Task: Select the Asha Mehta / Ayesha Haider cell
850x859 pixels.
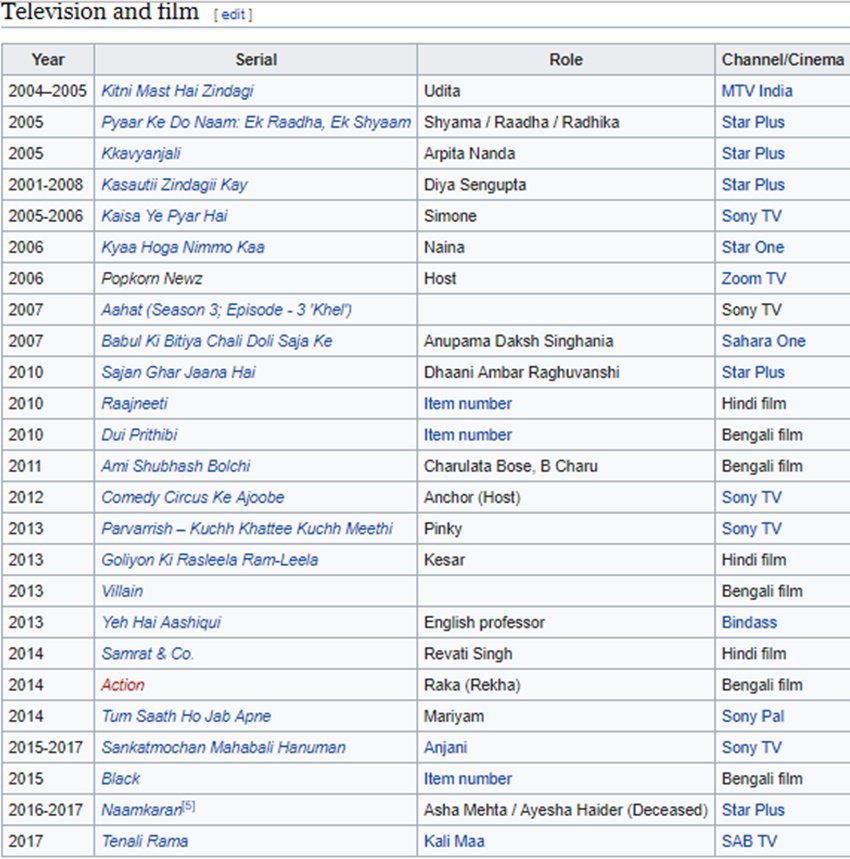Action: coord(566,810)
